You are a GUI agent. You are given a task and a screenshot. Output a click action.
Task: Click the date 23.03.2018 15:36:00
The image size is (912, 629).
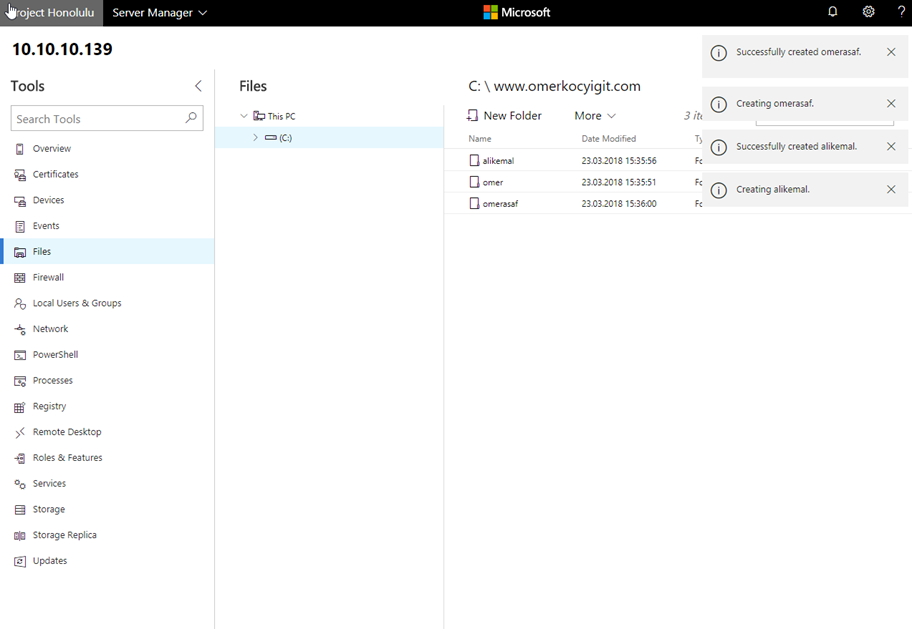pyautogui.click(x=619, y=204)
